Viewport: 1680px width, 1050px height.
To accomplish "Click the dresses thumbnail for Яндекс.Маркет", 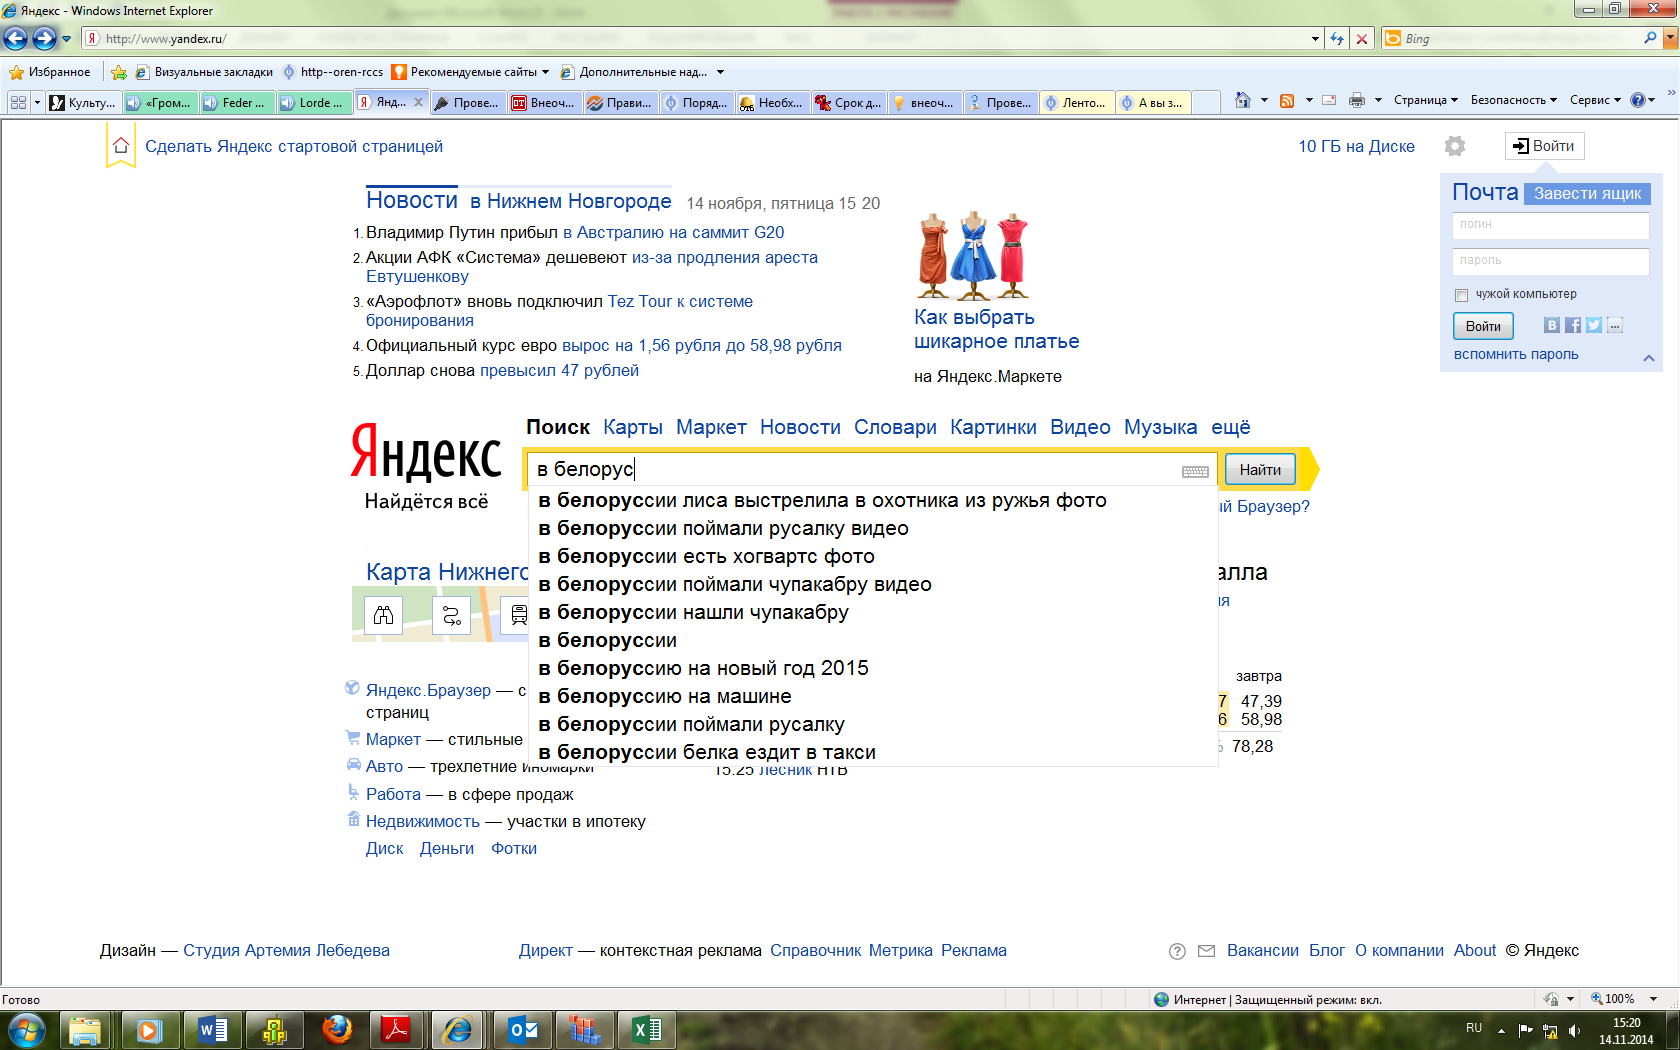I will click(973, 256).
